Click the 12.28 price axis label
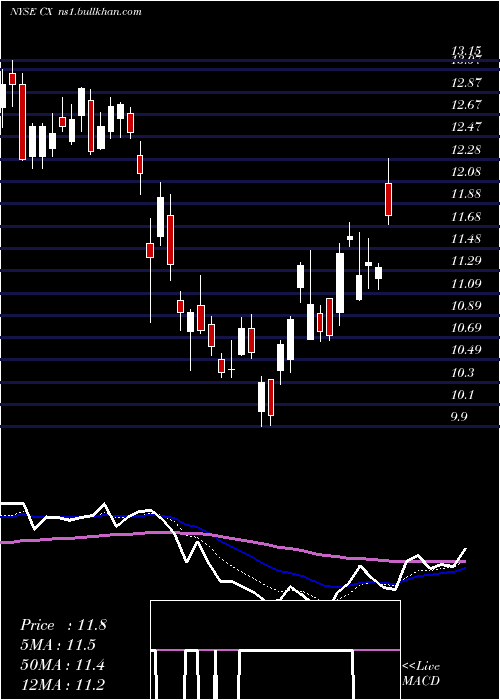The width and height of the screenshot is (500, 700). (x=467, y=150)
